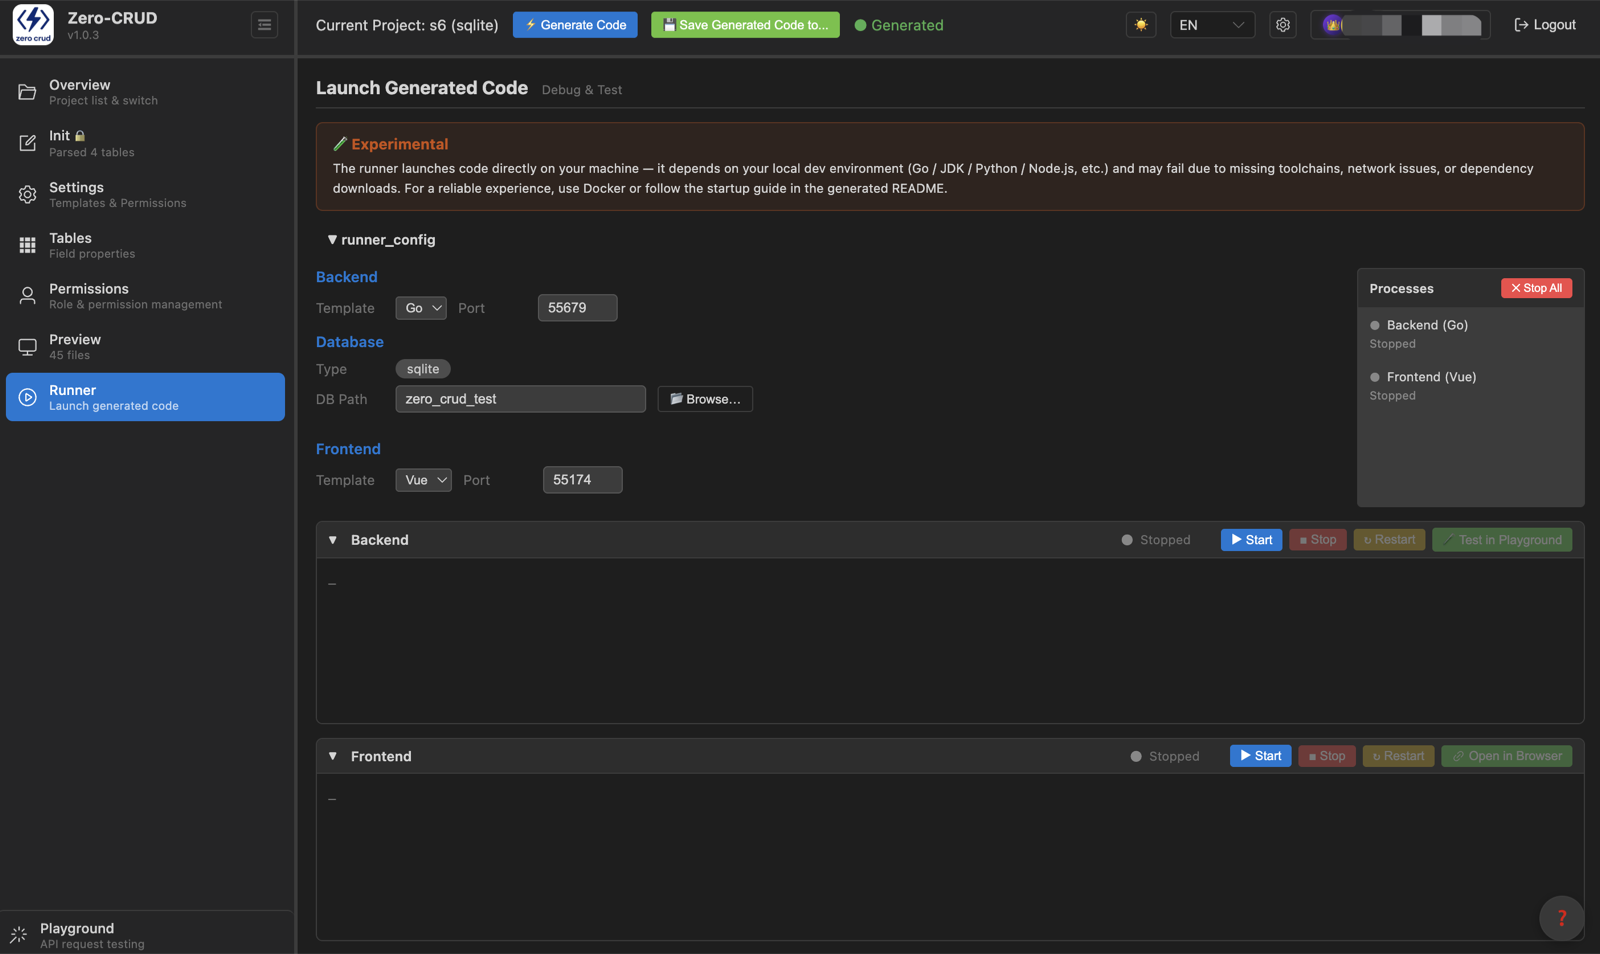The width and height of the screenshot is (1600, 954).
Task: Open the EN language dropdown
Action: pyautogui.click(x=1212, y=25)
